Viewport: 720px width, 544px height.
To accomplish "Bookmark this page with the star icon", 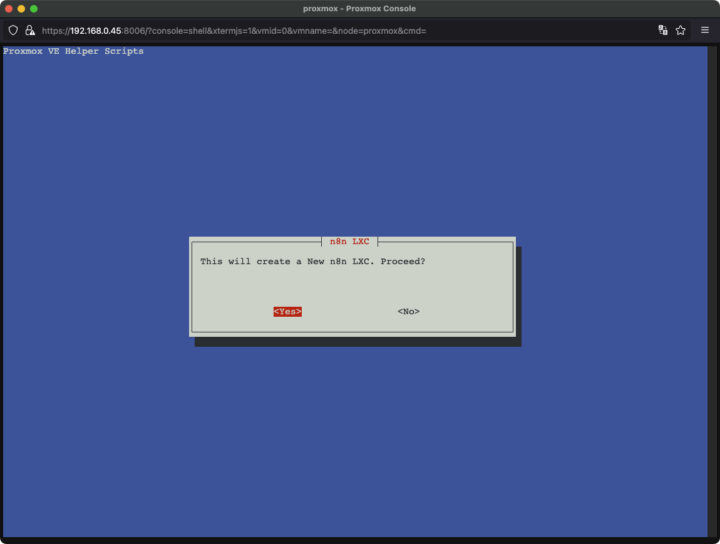I will [x=681, y=30].
